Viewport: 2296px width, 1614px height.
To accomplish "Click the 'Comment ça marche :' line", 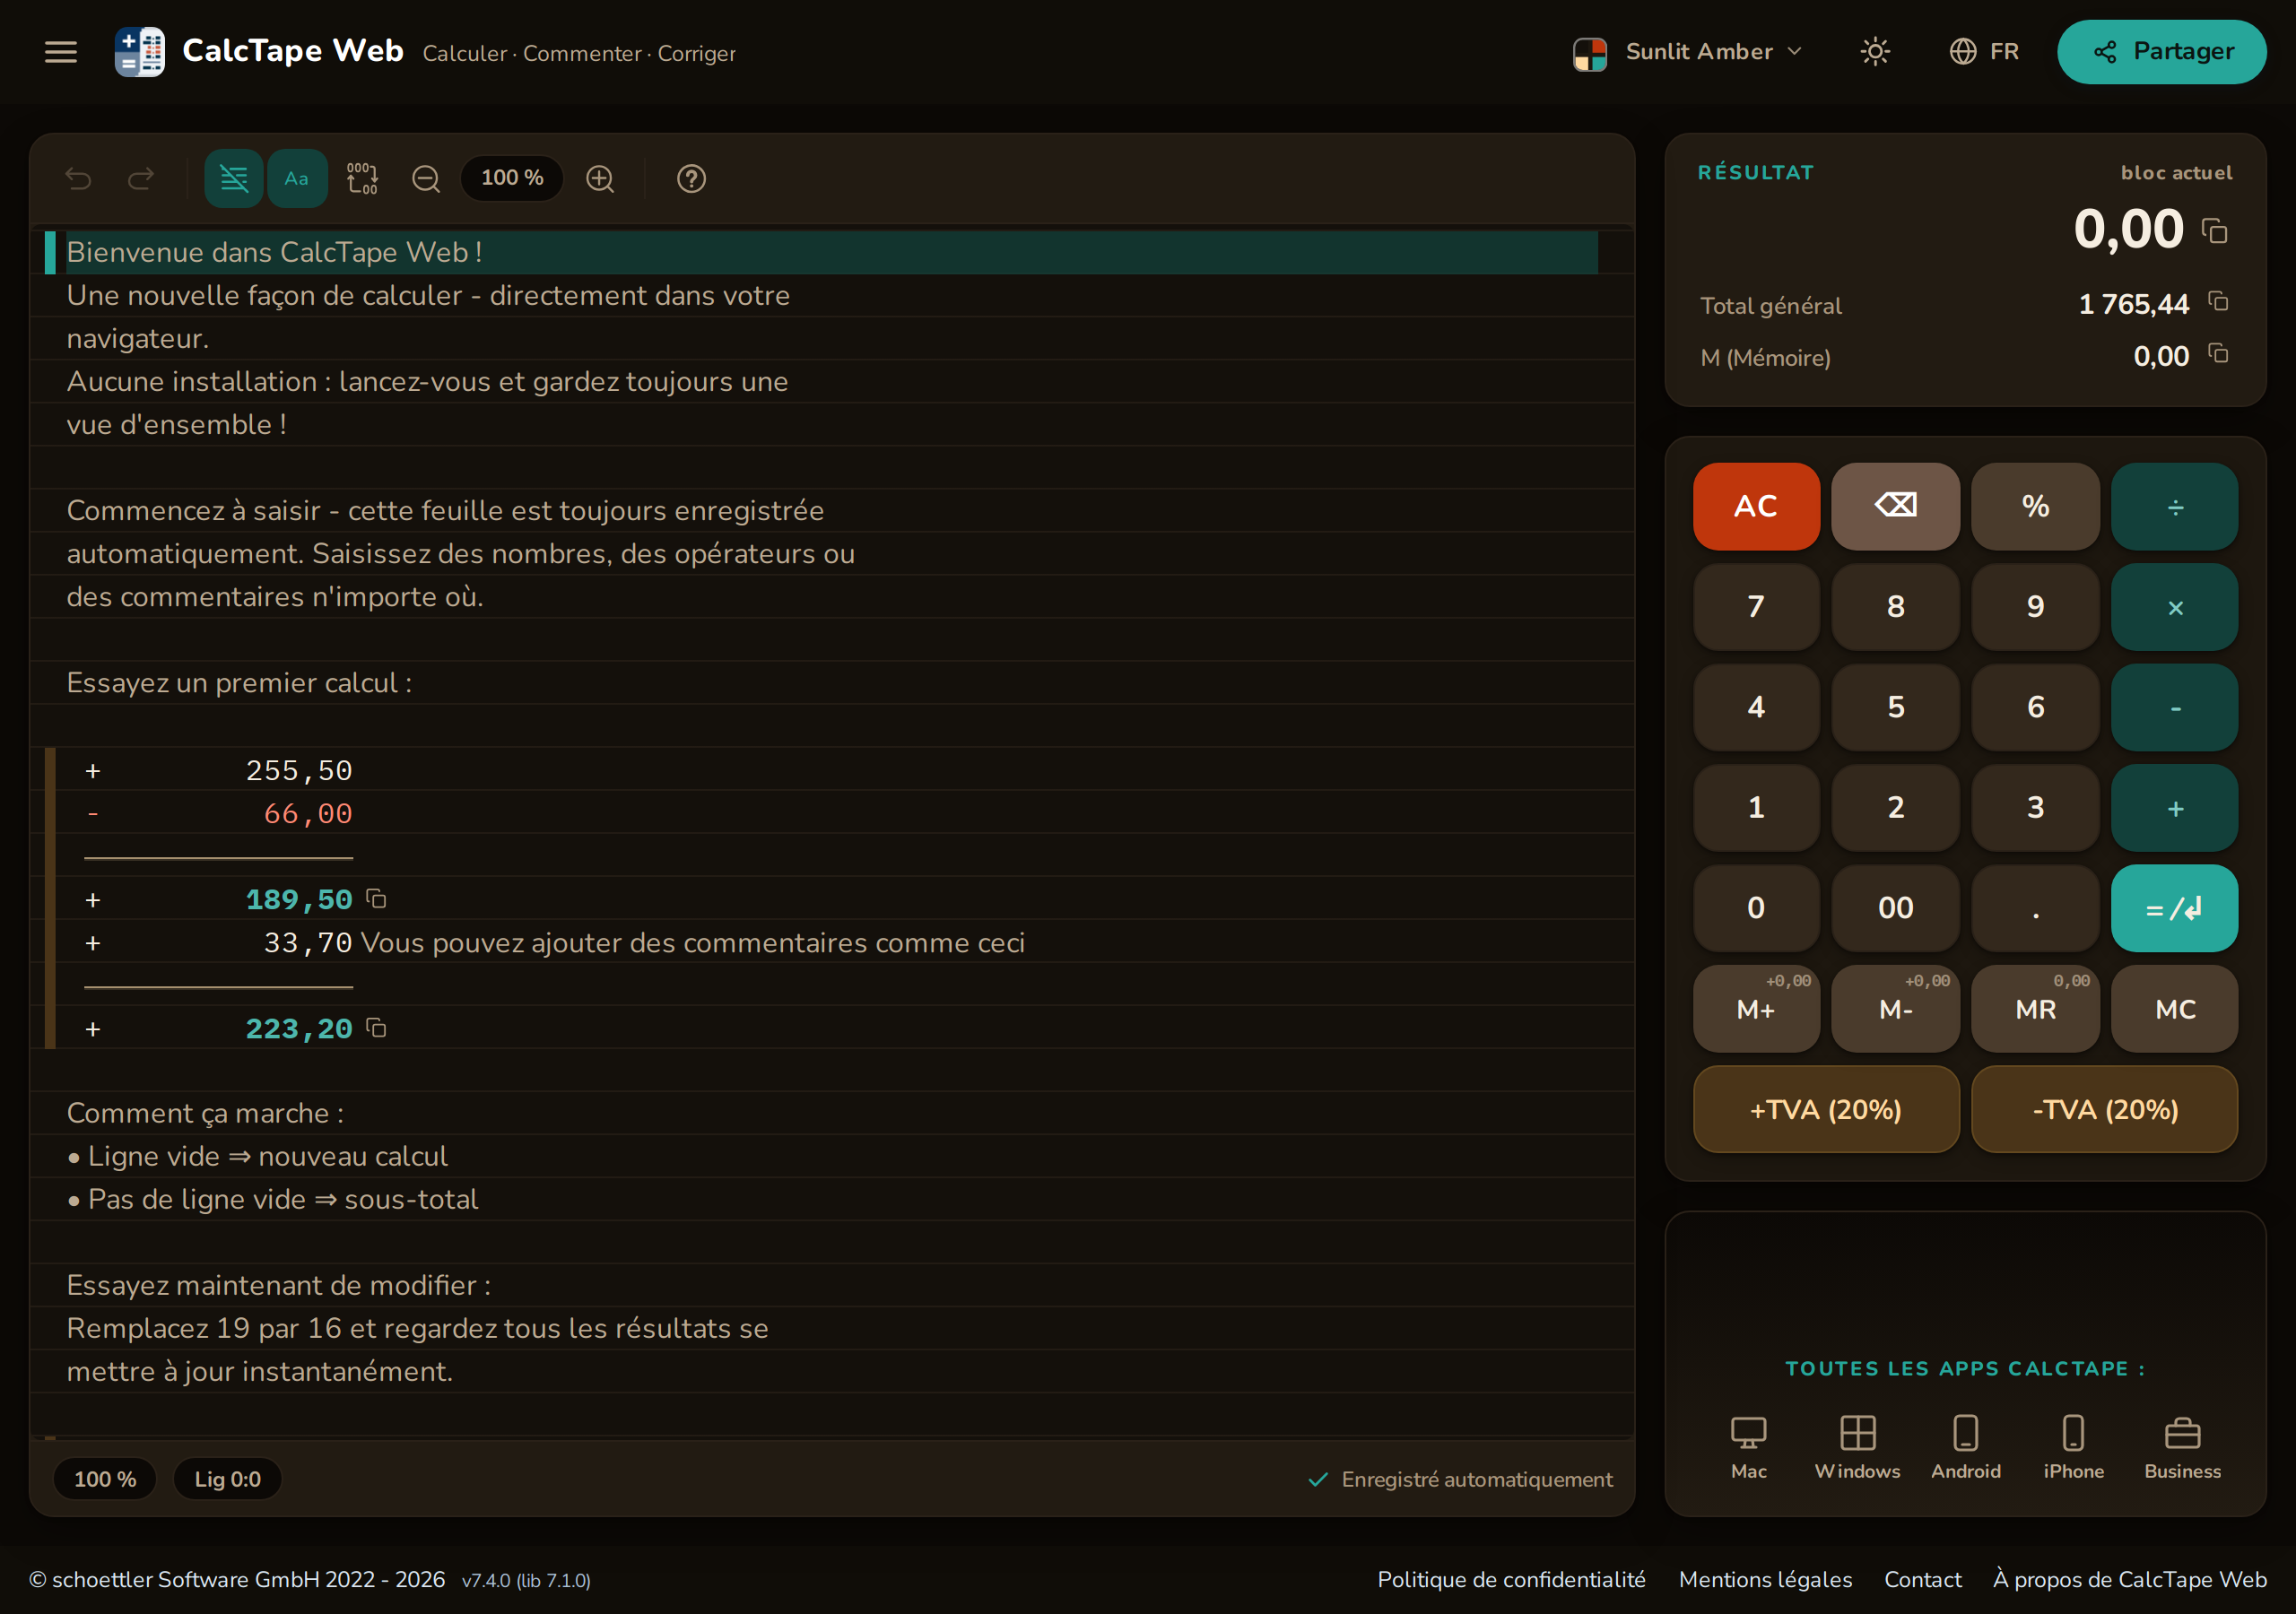I will click(205, 1113).
